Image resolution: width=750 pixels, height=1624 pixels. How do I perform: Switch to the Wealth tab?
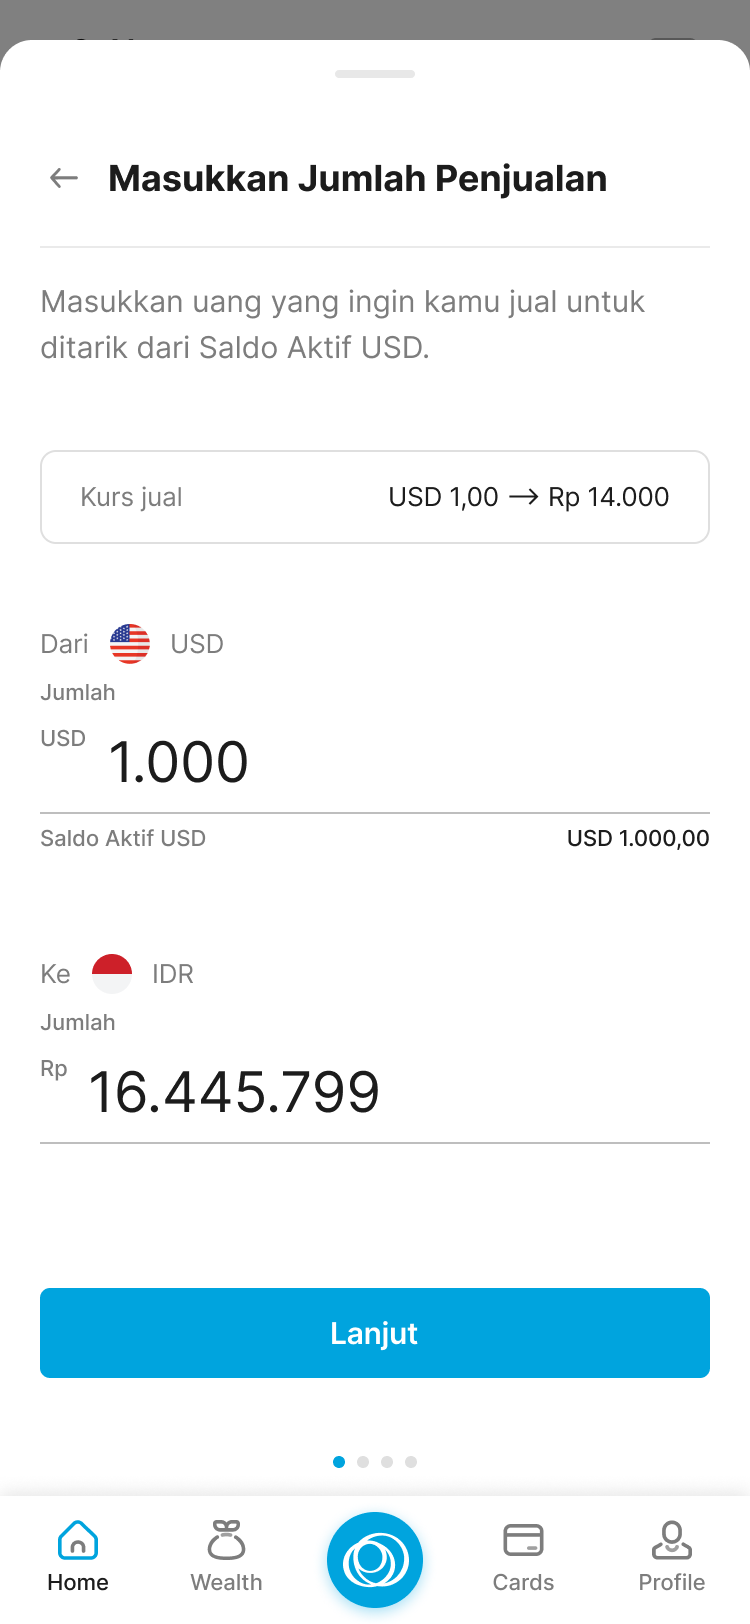pos(227,1557)
